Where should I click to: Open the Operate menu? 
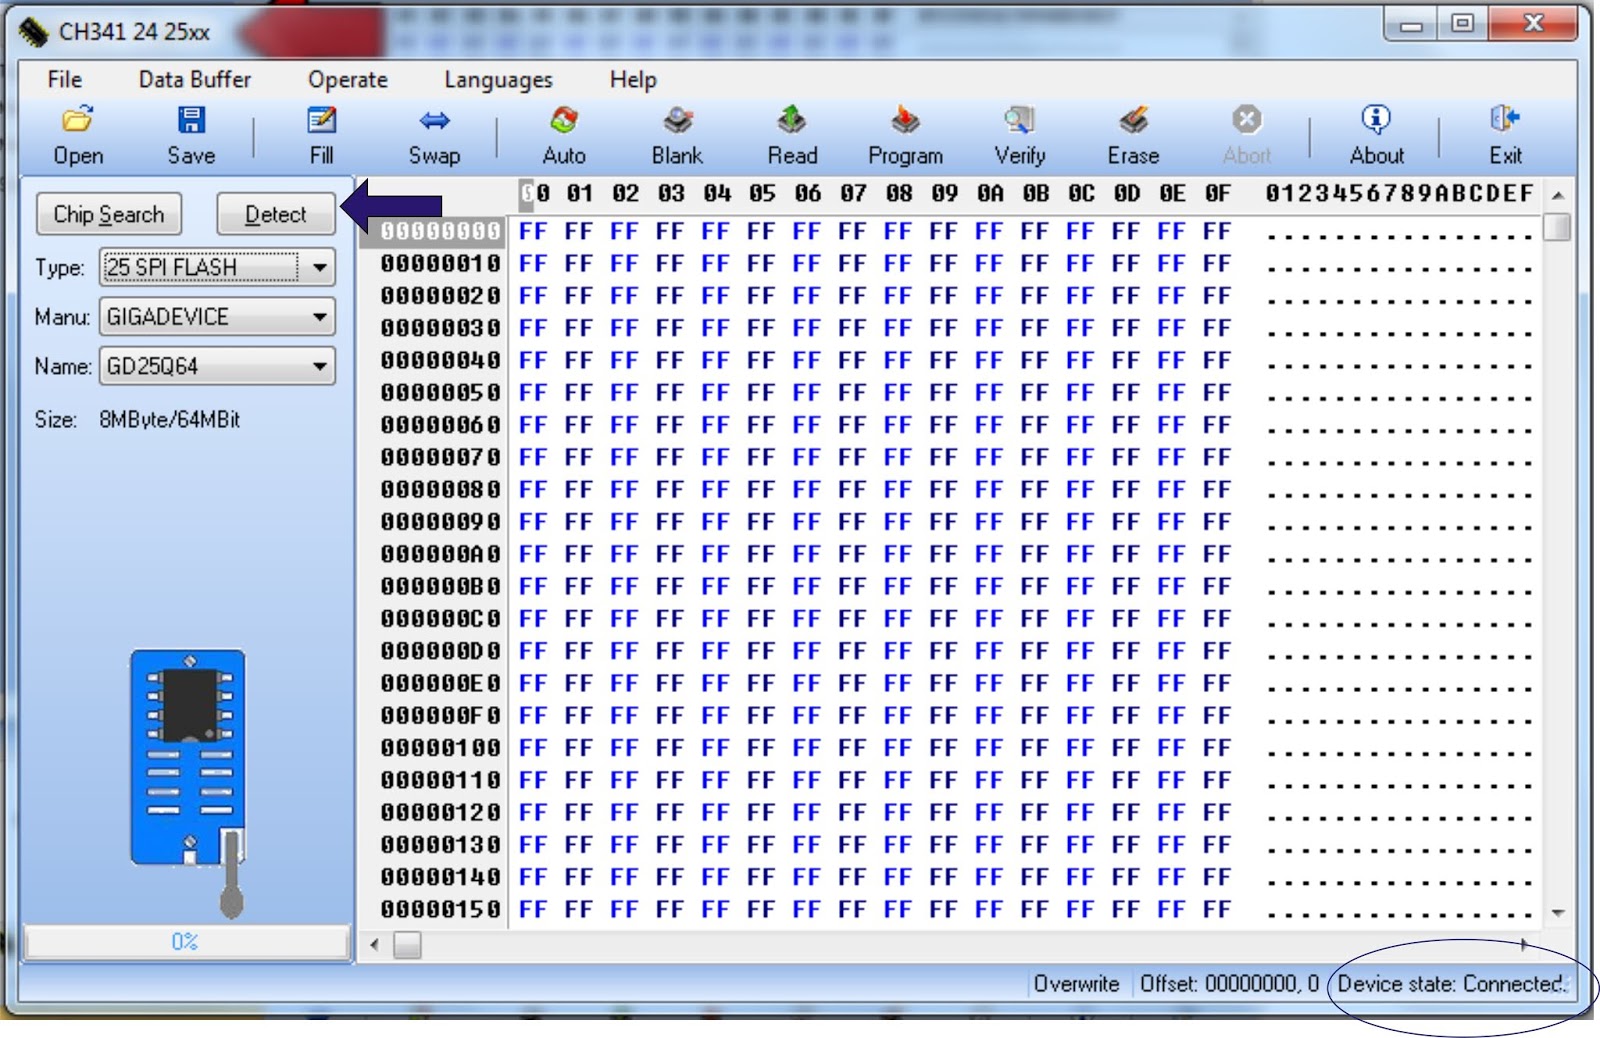coord(346,79)
